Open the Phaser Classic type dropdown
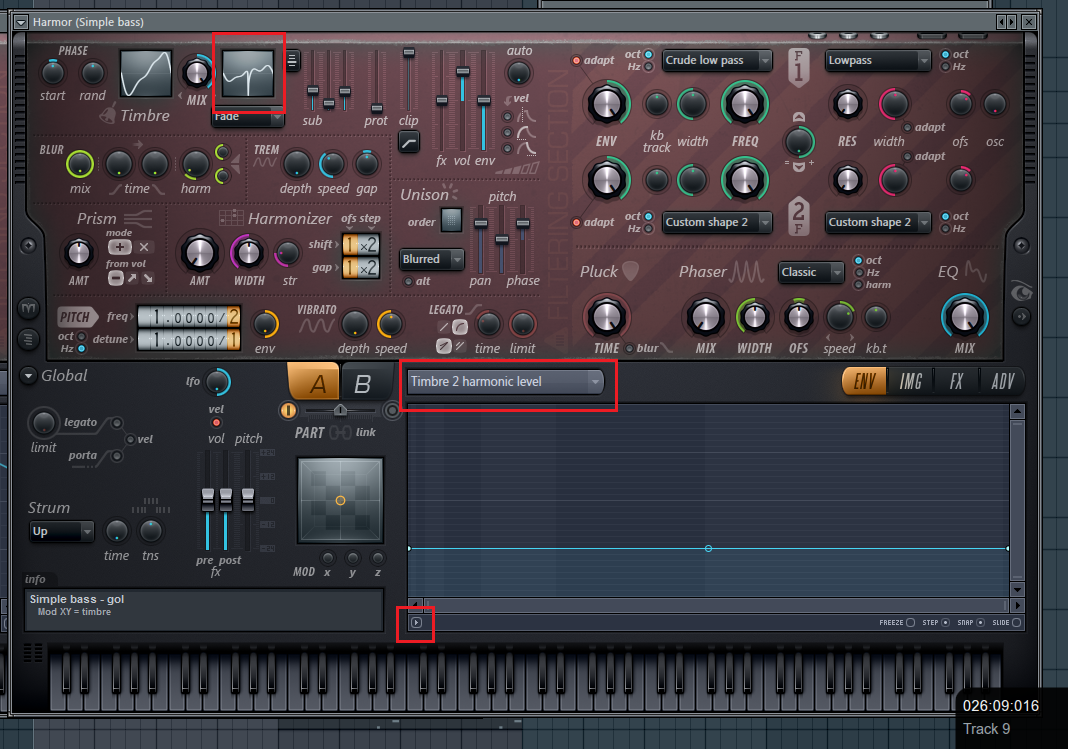1068x749 pixels. (812, 272)
